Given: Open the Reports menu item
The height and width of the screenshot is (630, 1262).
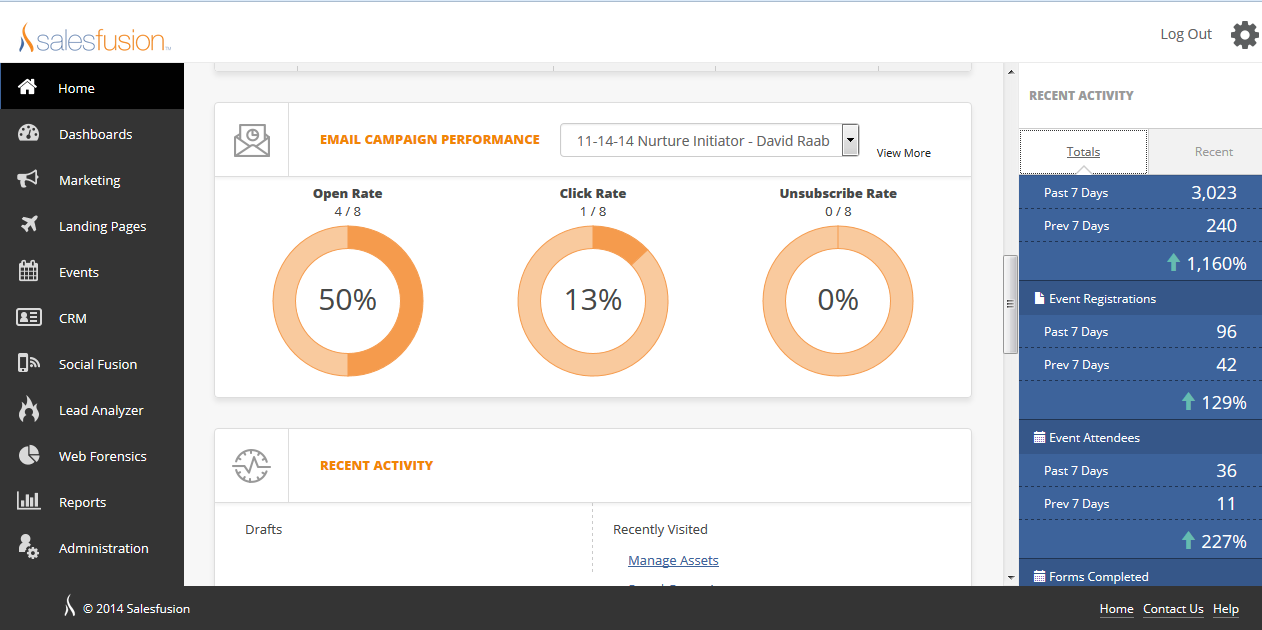Looking at the screenshot, I should (92, 501).
